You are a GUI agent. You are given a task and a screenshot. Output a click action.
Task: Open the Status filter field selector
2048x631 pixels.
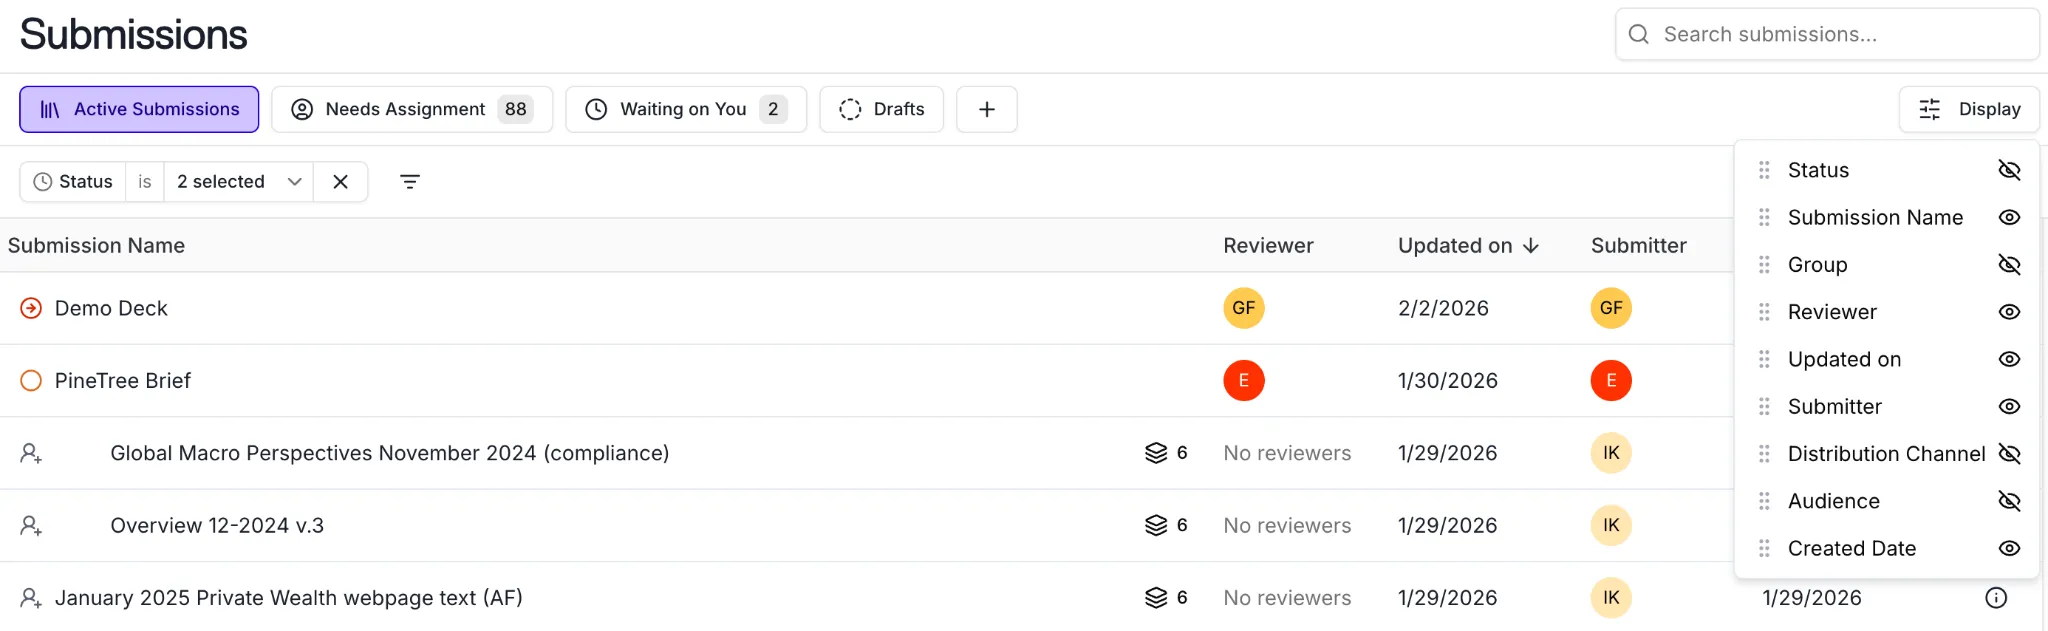73,182
